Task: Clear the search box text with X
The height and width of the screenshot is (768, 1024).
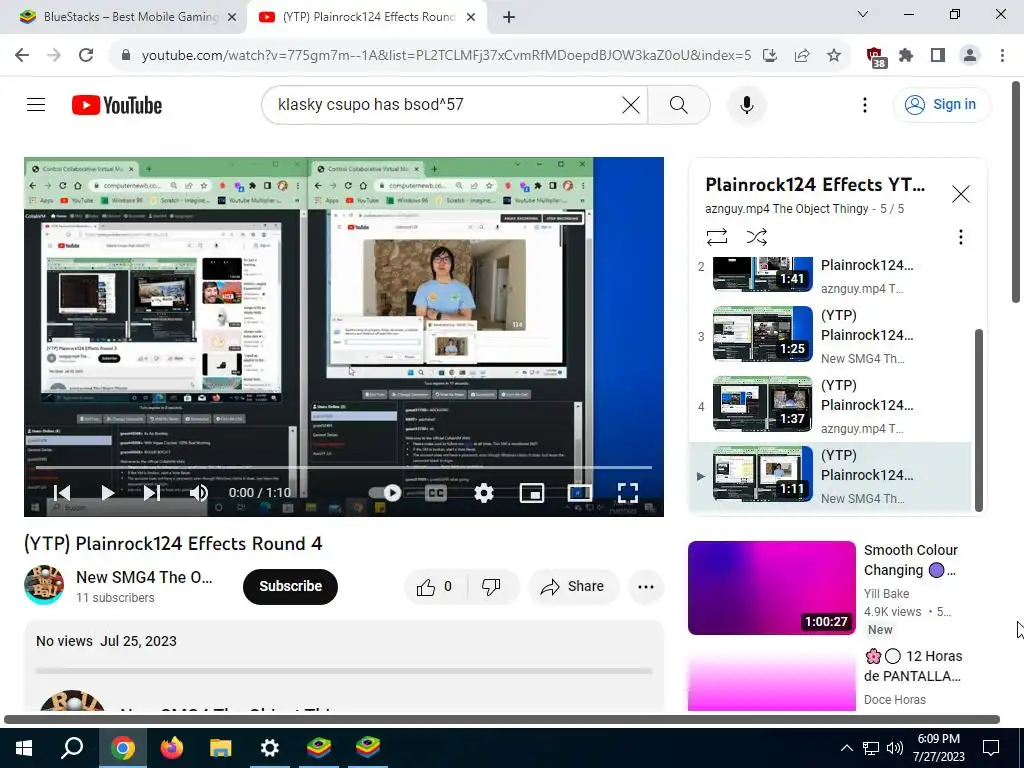Action: (631, 104)
